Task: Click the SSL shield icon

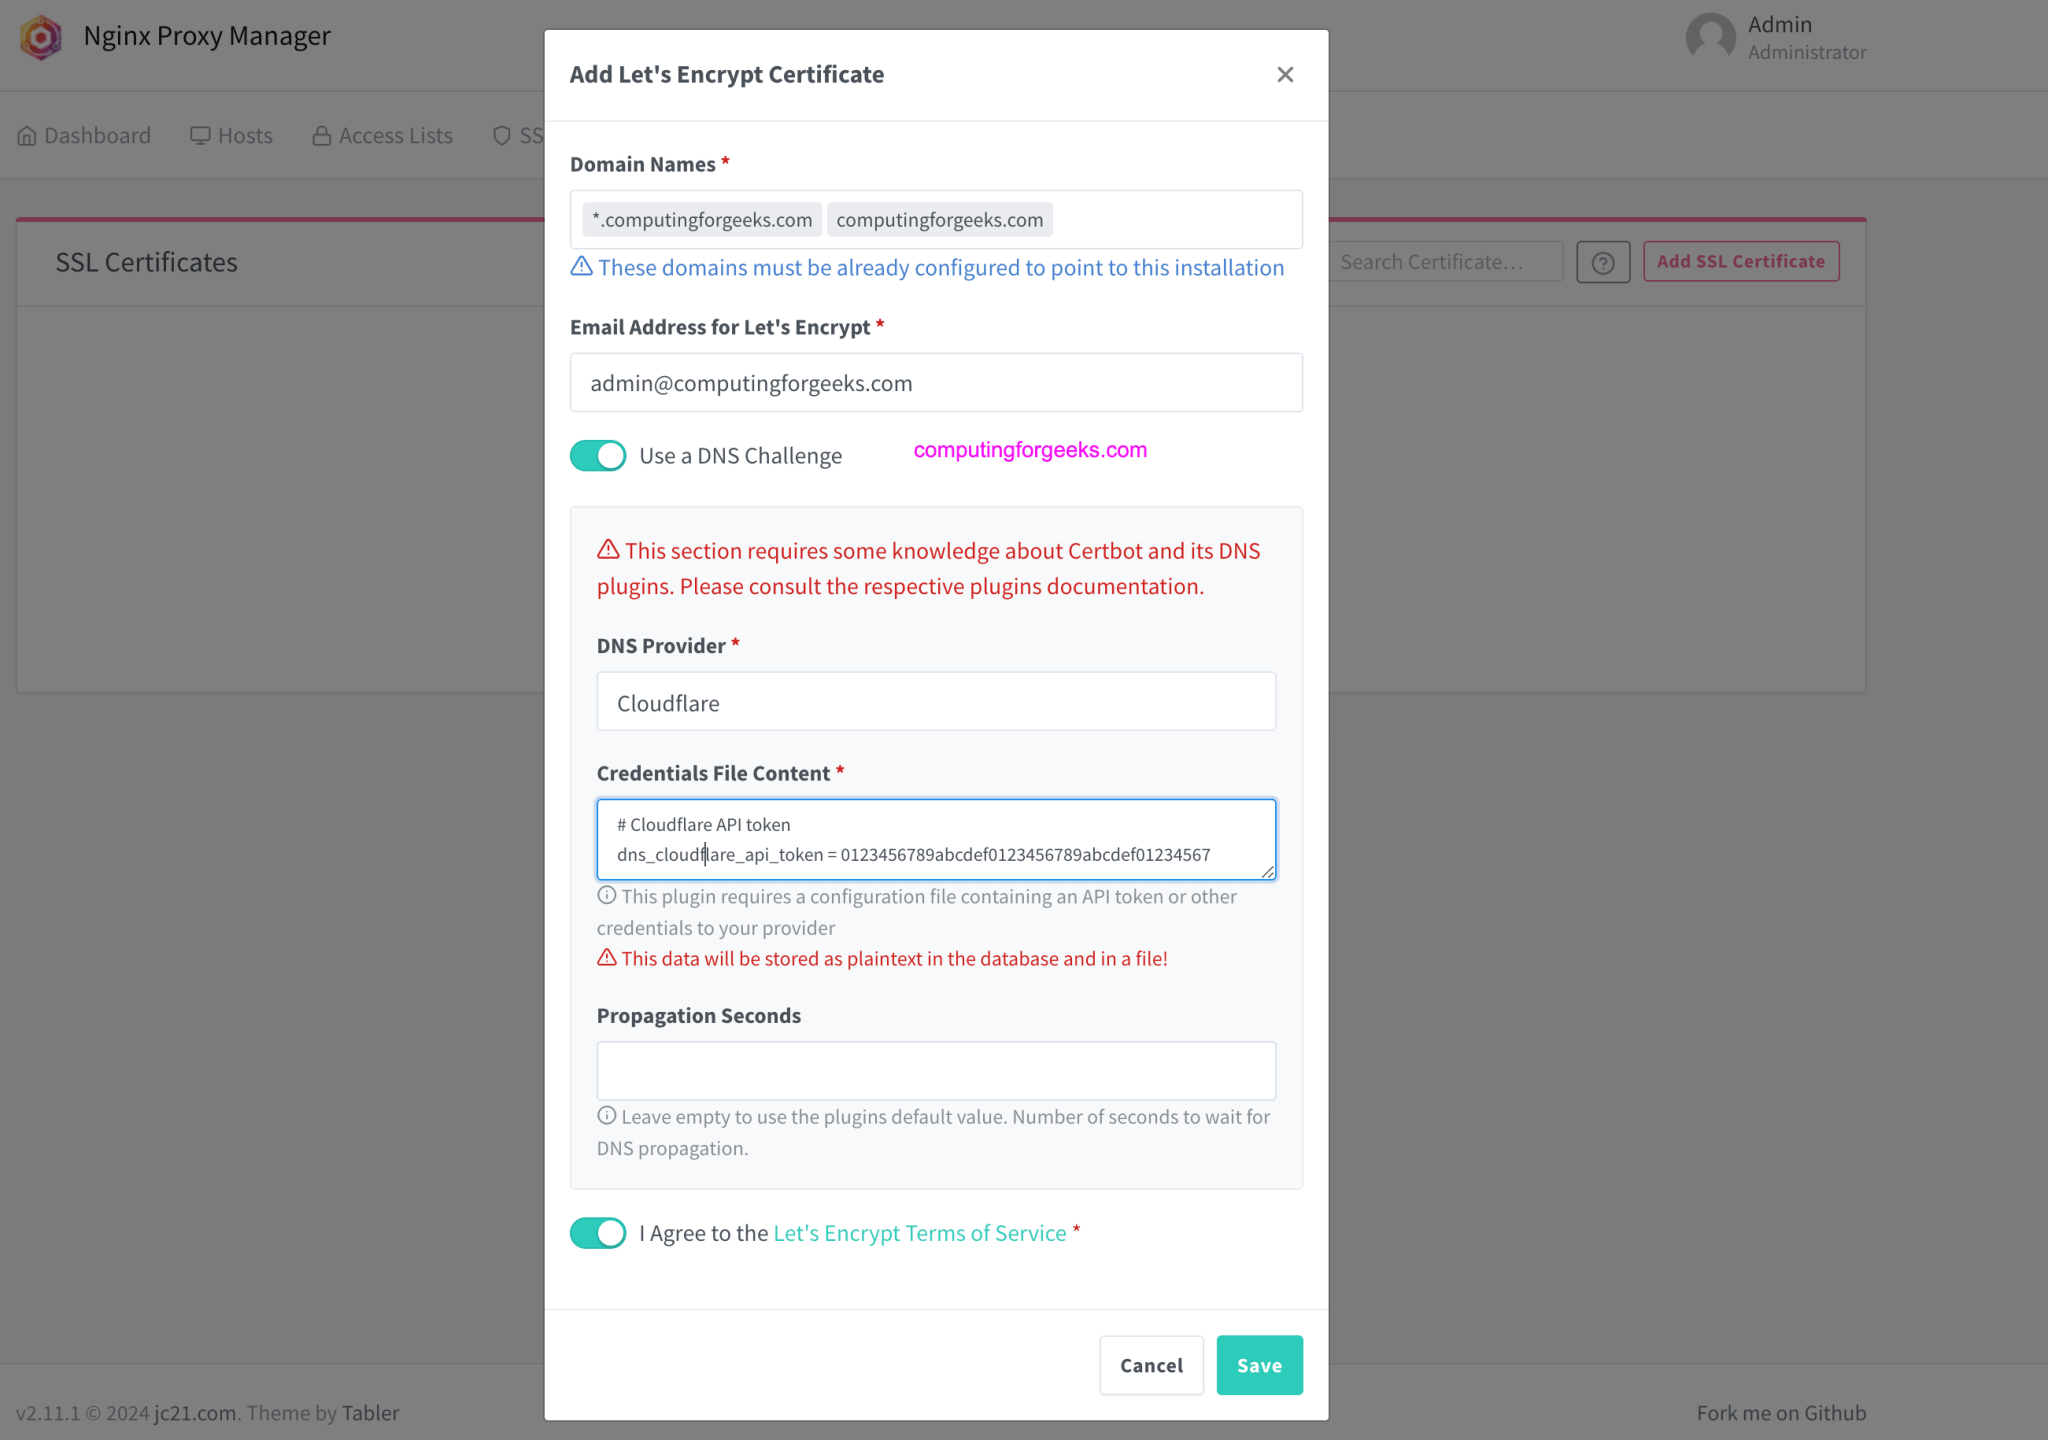Action: point(502,136)
